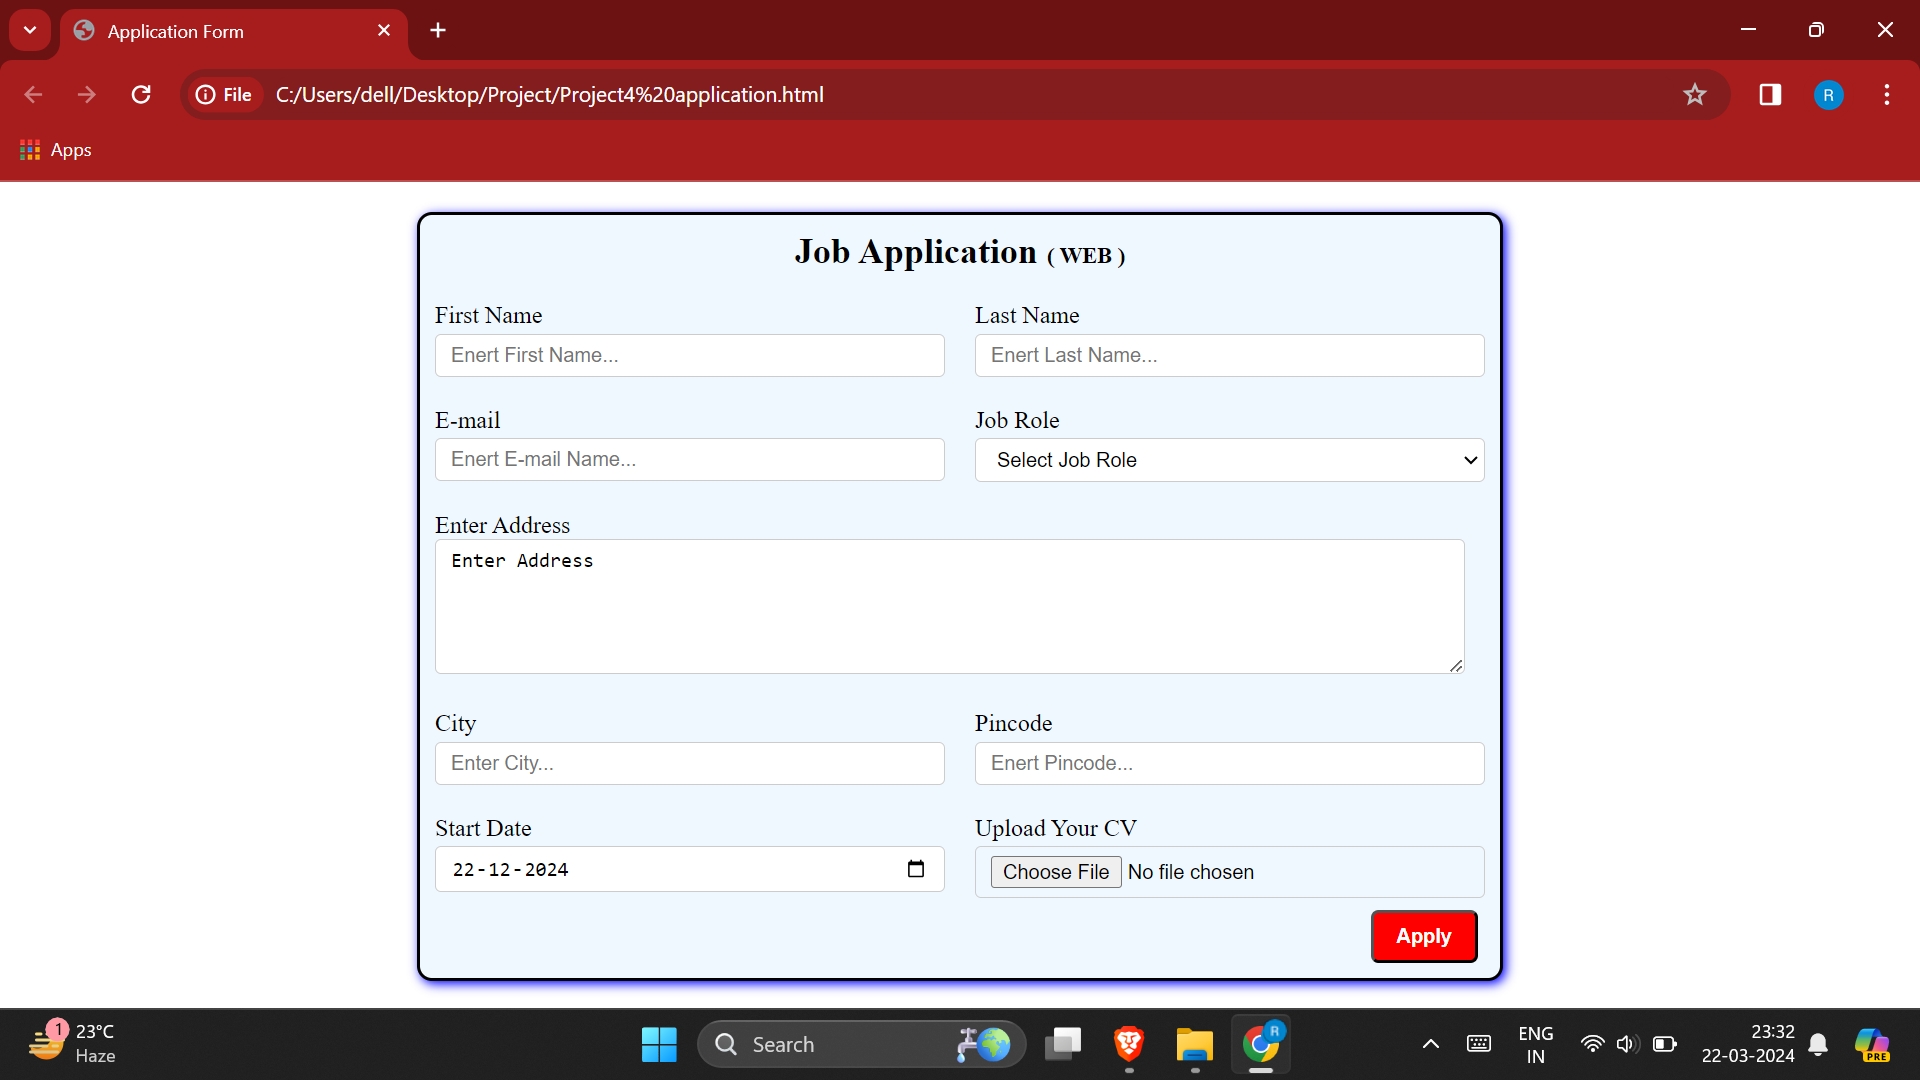Viewport: 1920px width, 1080px height.
Task: Click the First Name input field
Action: 689,356
